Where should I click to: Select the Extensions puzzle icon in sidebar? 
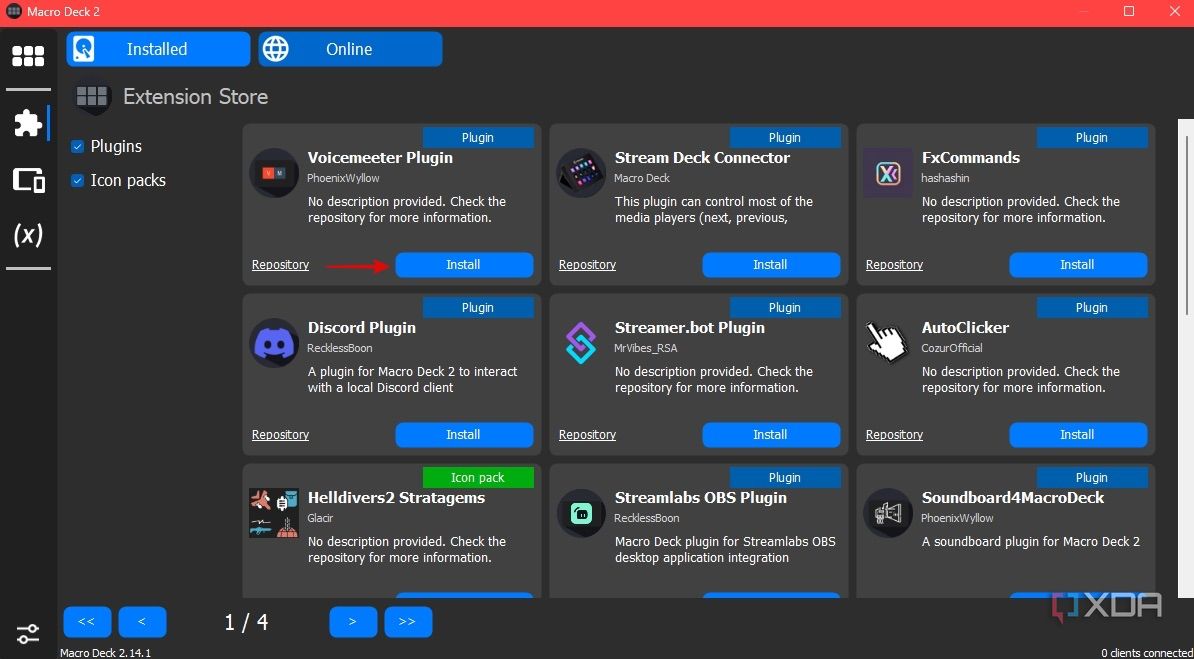[28, 122]
